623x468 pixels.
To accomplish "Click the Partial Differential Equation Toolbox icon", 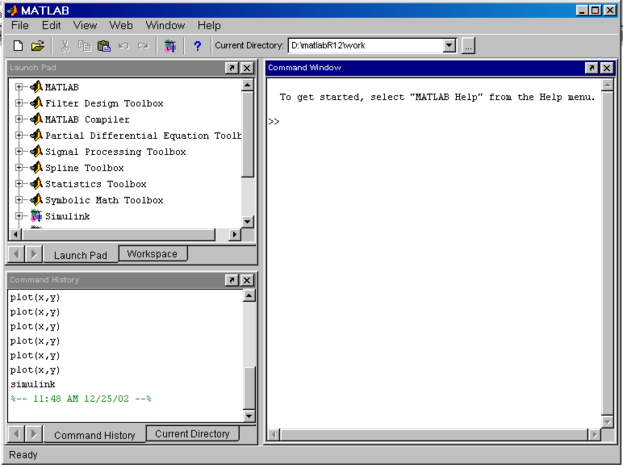I will coord(37,135).
